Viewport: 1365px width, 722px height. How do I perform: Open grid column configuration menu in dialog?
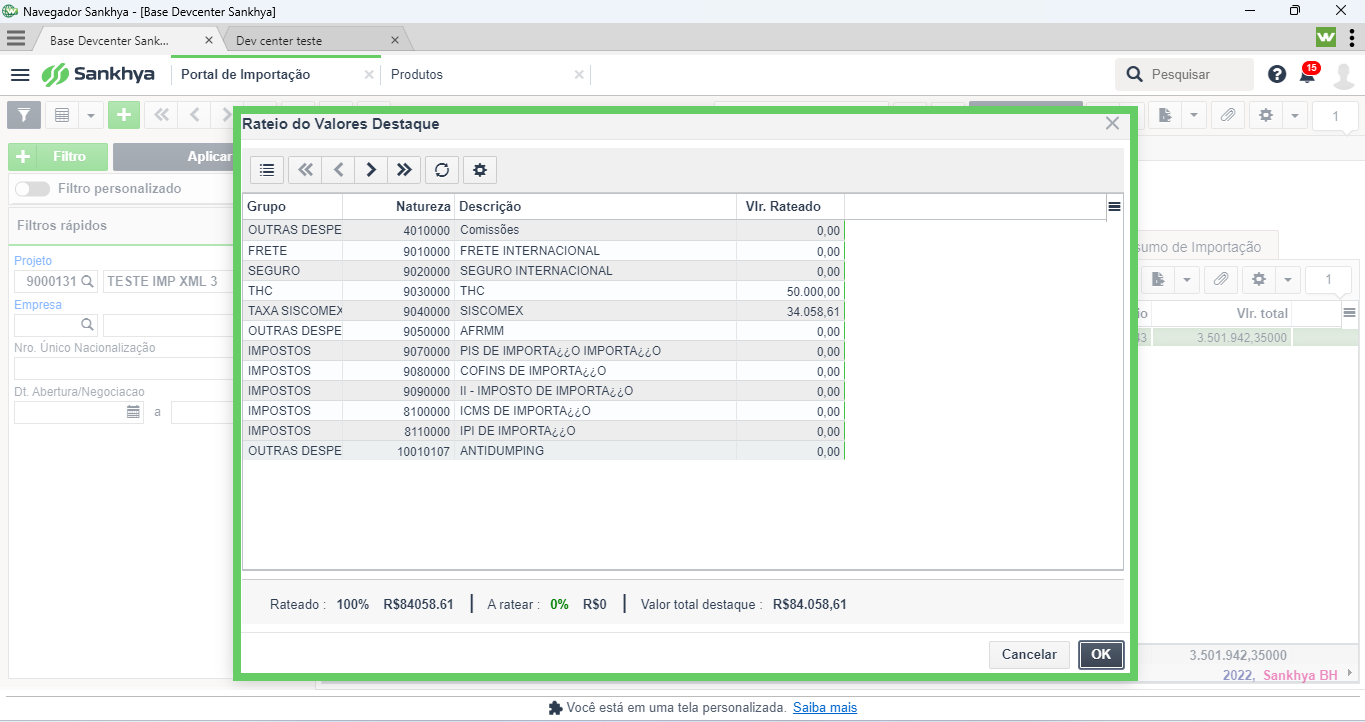[x=1114, y=206]
